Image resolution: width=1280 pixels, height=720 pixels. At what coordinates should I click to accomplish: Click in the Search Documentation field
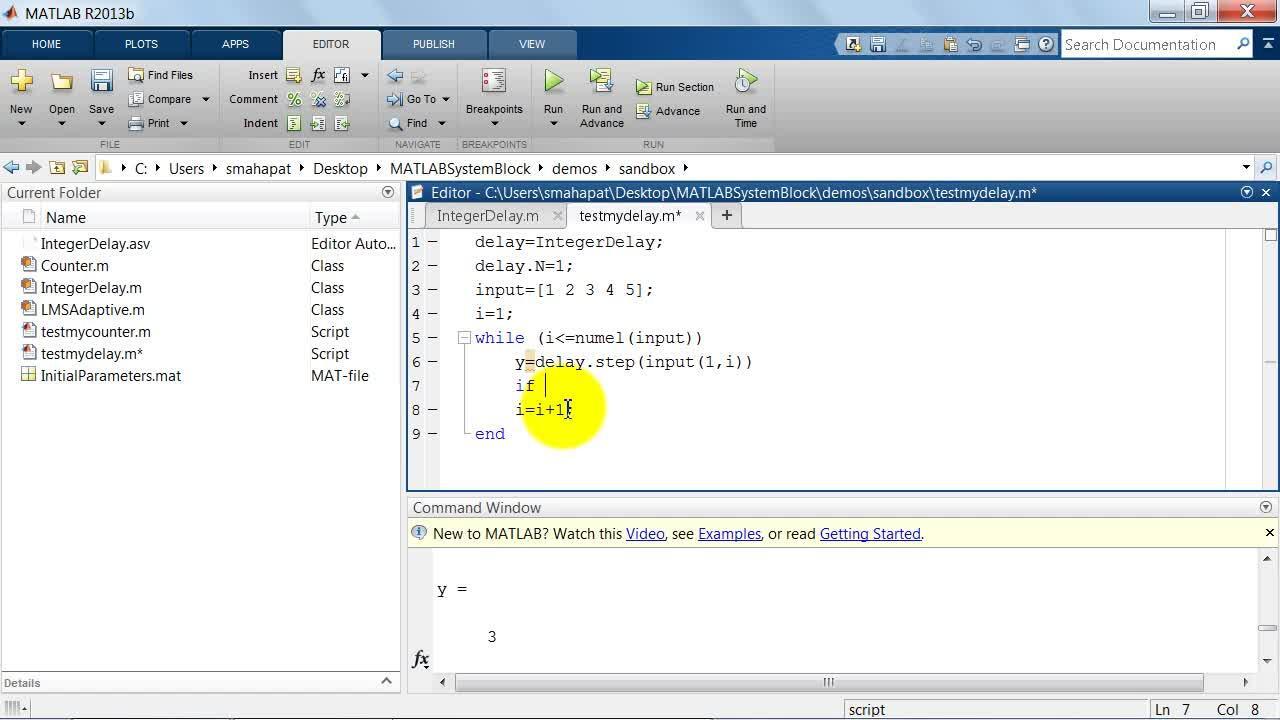click(1147, 44)
